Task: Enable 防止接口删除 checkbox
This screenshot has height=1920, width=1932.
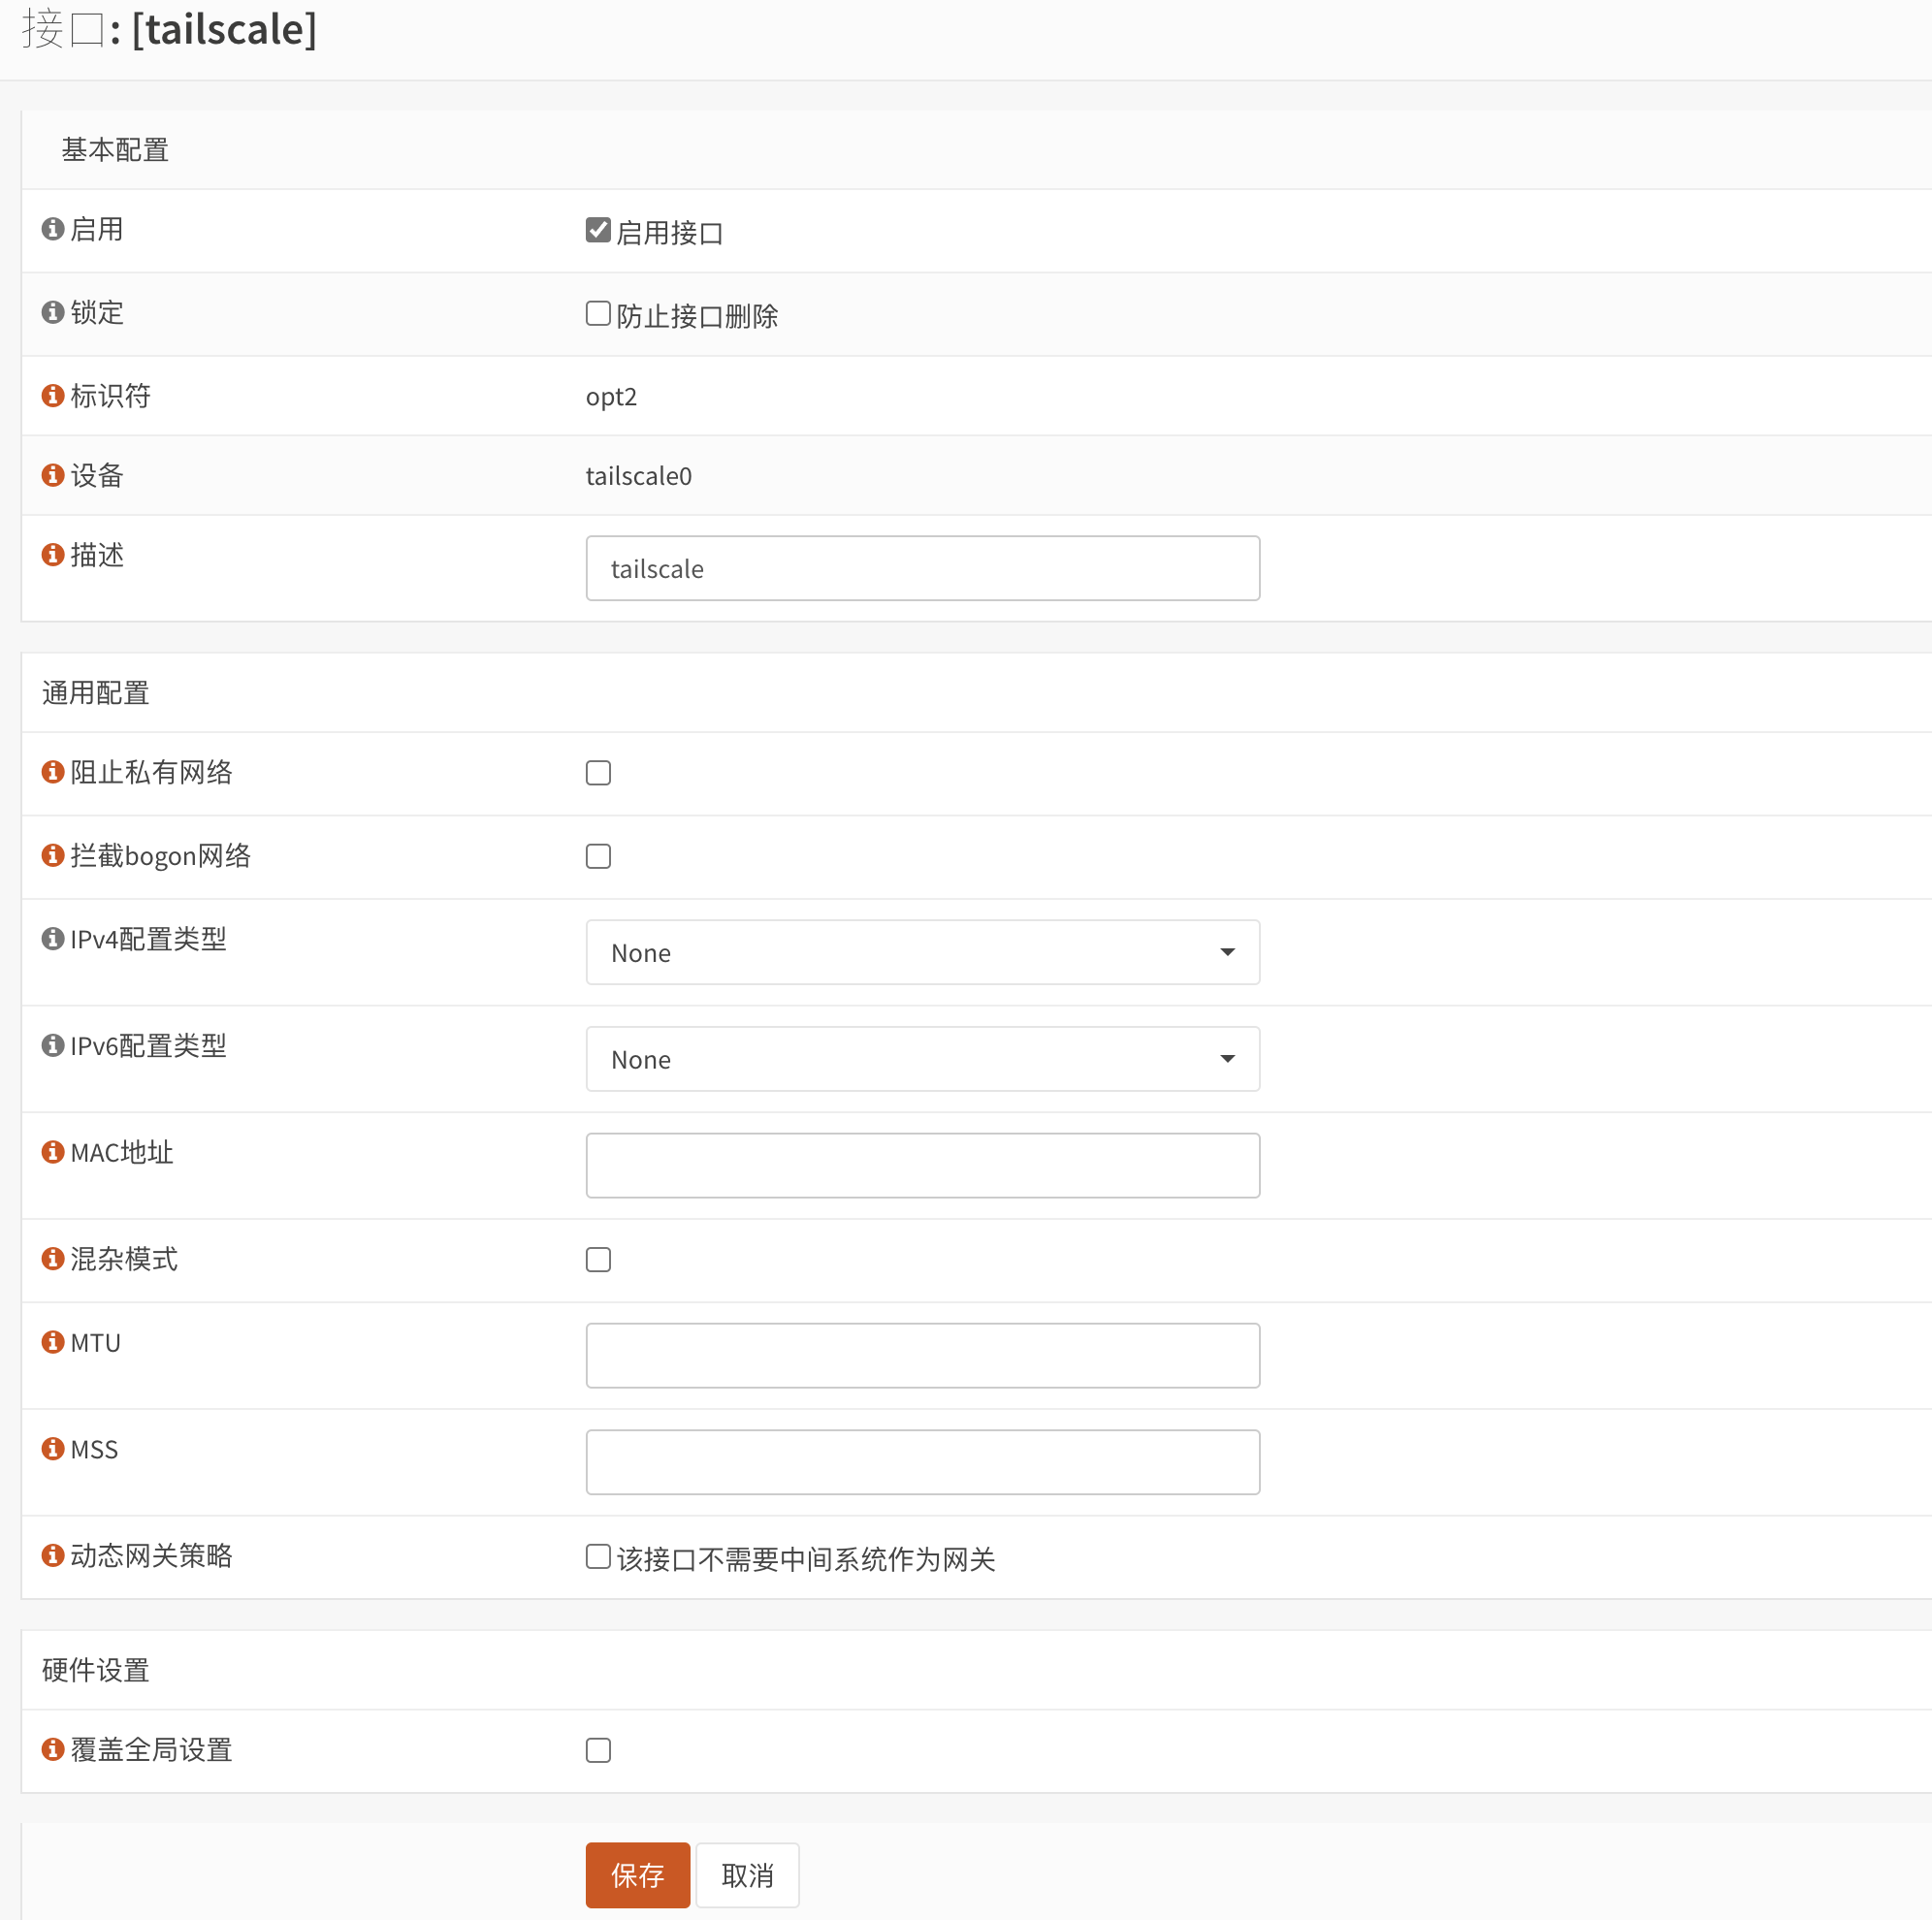Action: pos(598,314)
